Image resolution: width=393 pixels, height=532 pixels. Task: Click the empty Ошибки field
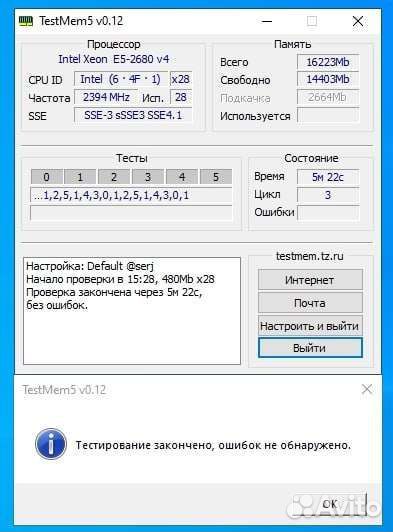pyautogui.click(x=328, y=212)
